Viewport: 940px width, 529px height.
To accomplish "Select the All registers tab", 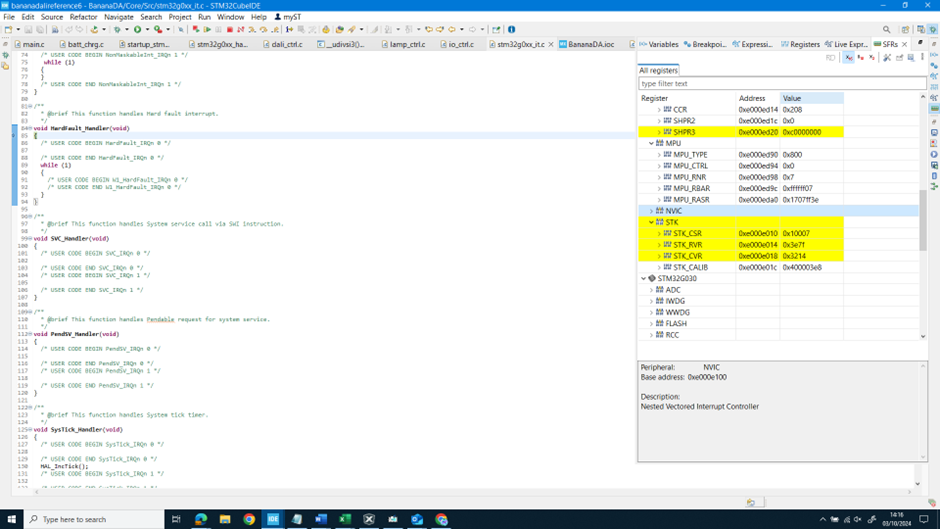I will [x=658, y=70].
